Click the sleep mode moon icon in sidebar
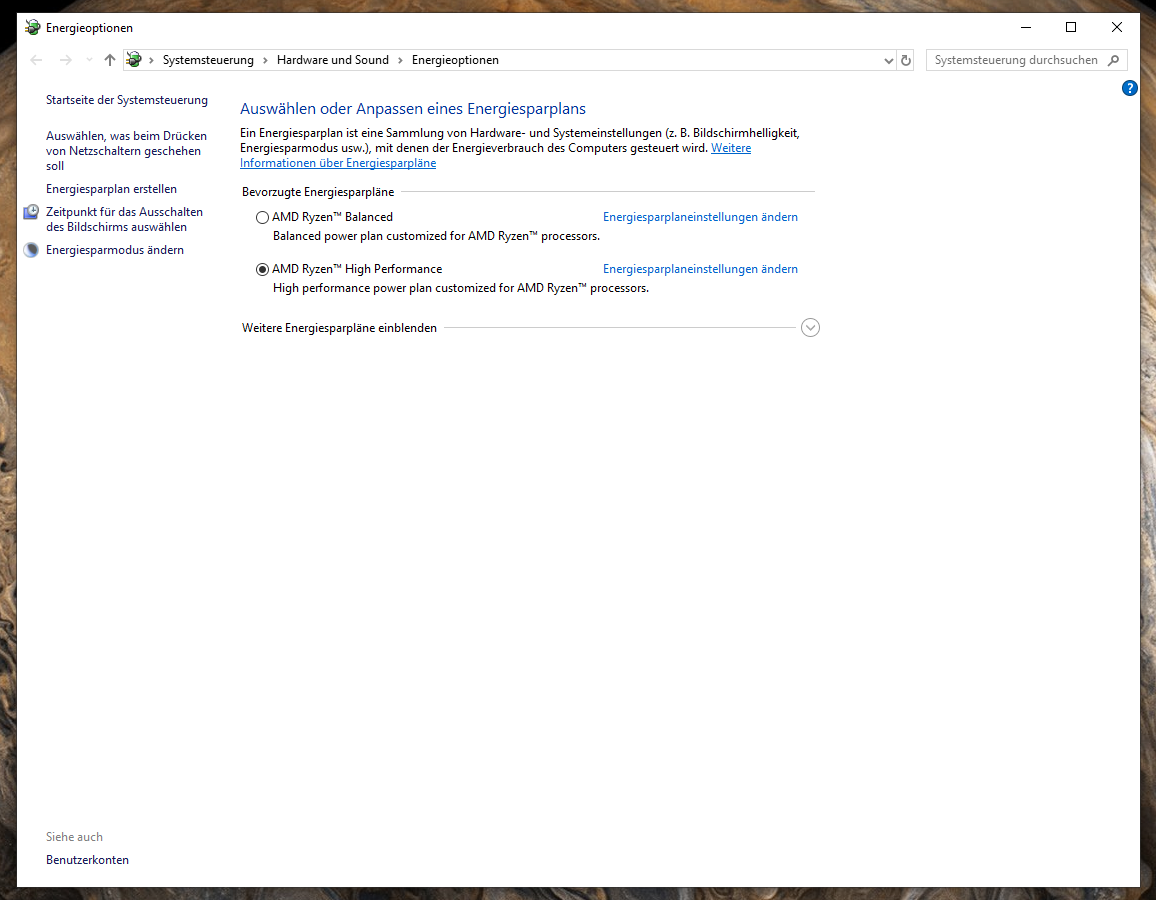This screenshot has width=1156, height=900. 31,250
